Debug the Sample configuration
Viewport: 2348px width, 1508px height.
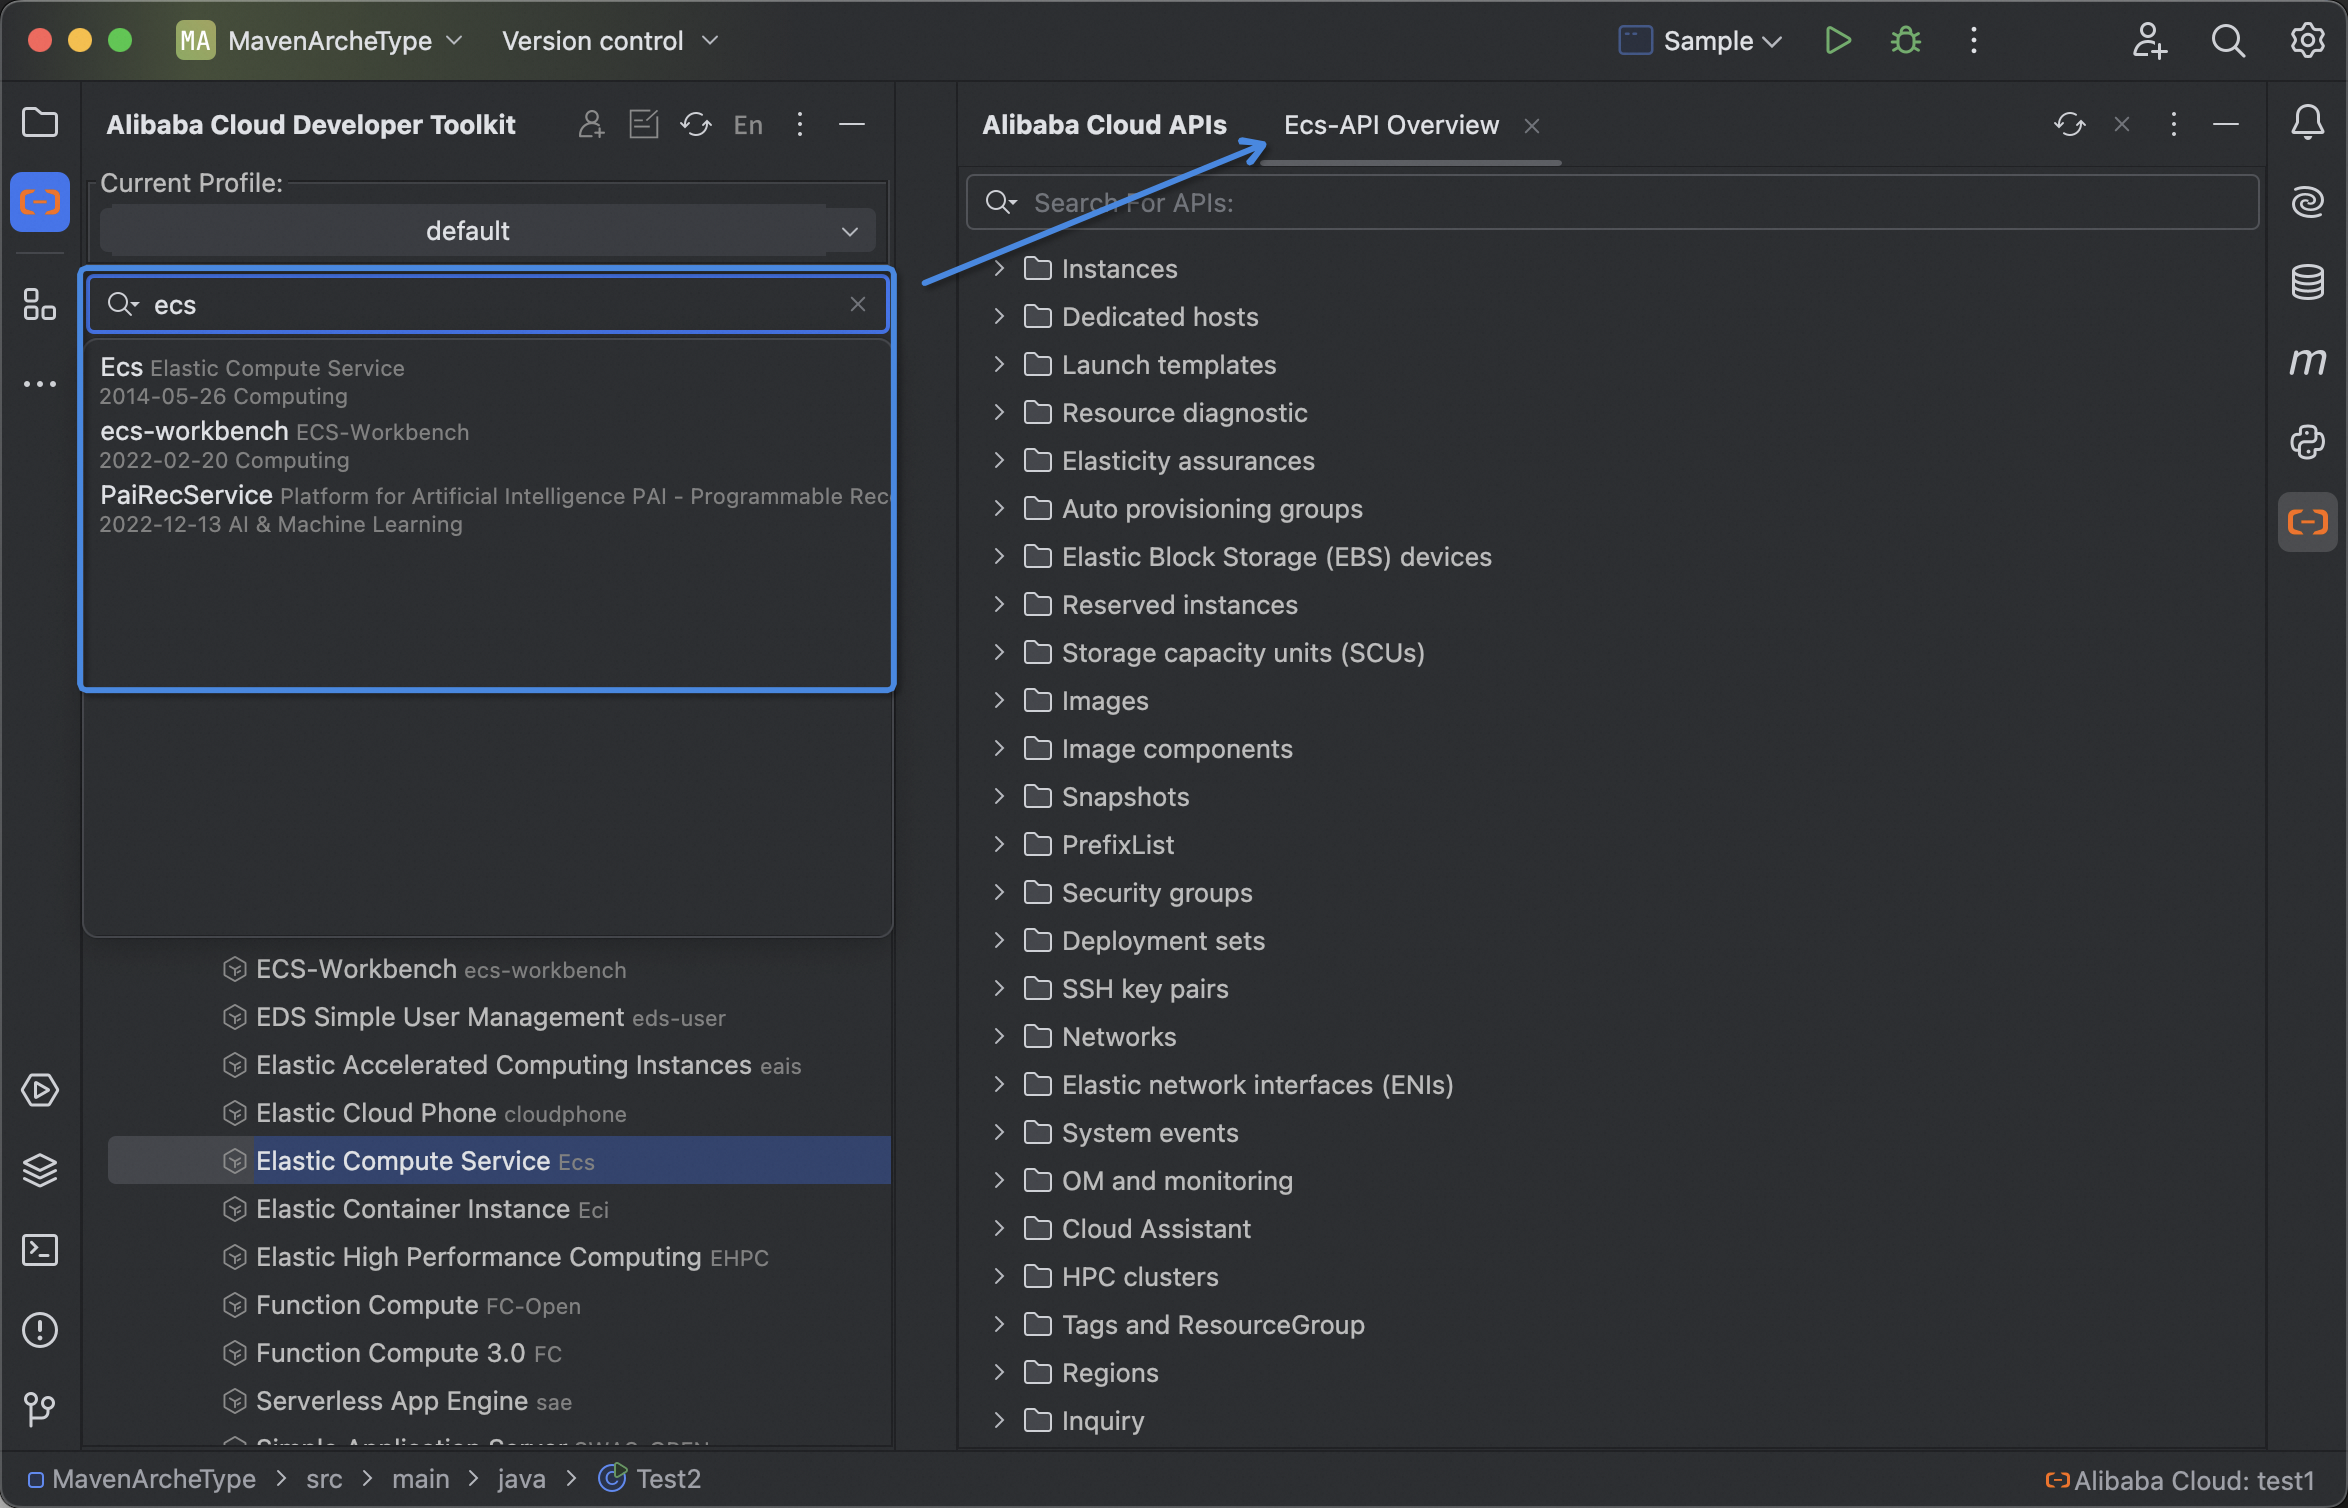1906,40
